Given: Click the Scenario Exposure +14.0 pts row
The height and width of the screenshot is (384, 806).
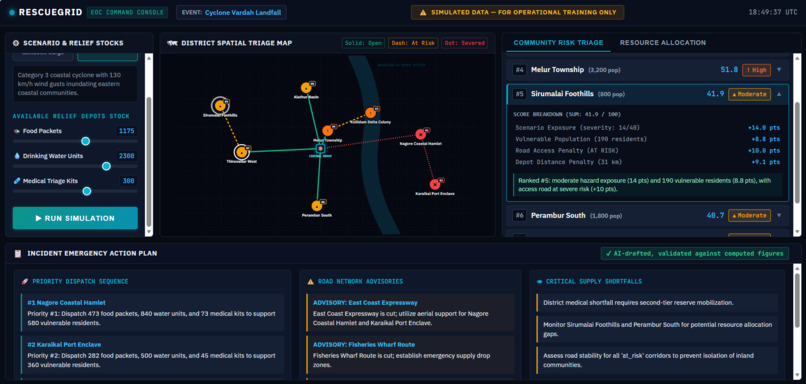Looking at the screenshot, I should tap(647, 127).
